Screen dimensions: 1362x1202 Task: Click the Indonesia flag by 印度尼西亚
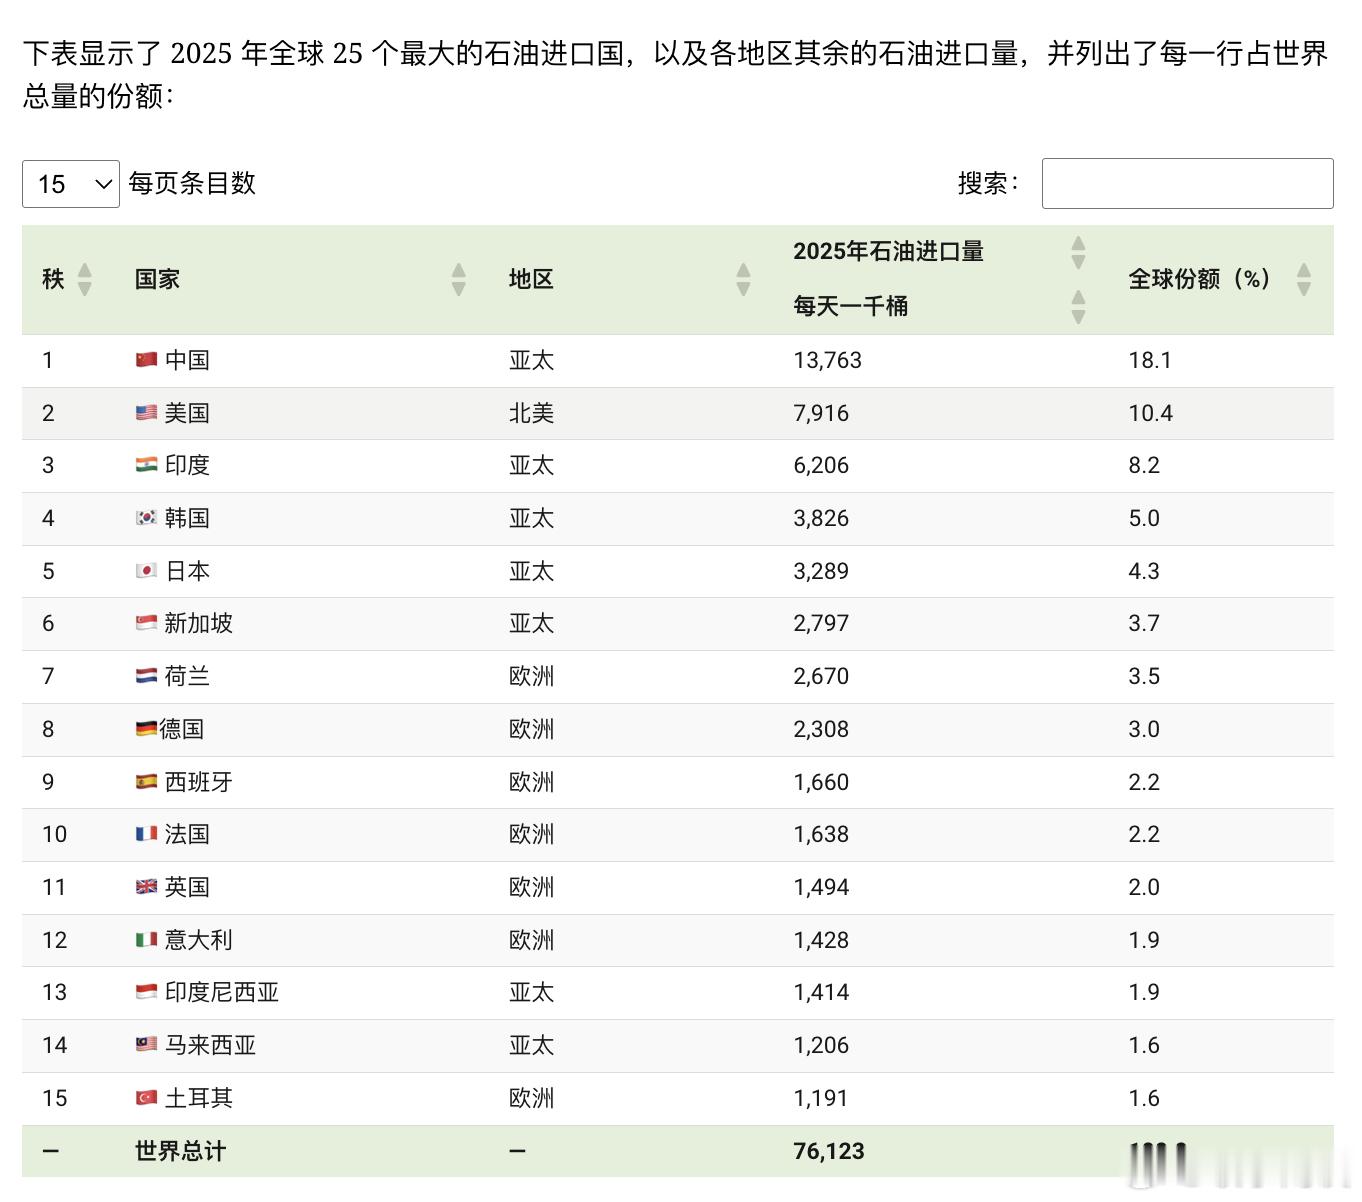click(147, 991)
